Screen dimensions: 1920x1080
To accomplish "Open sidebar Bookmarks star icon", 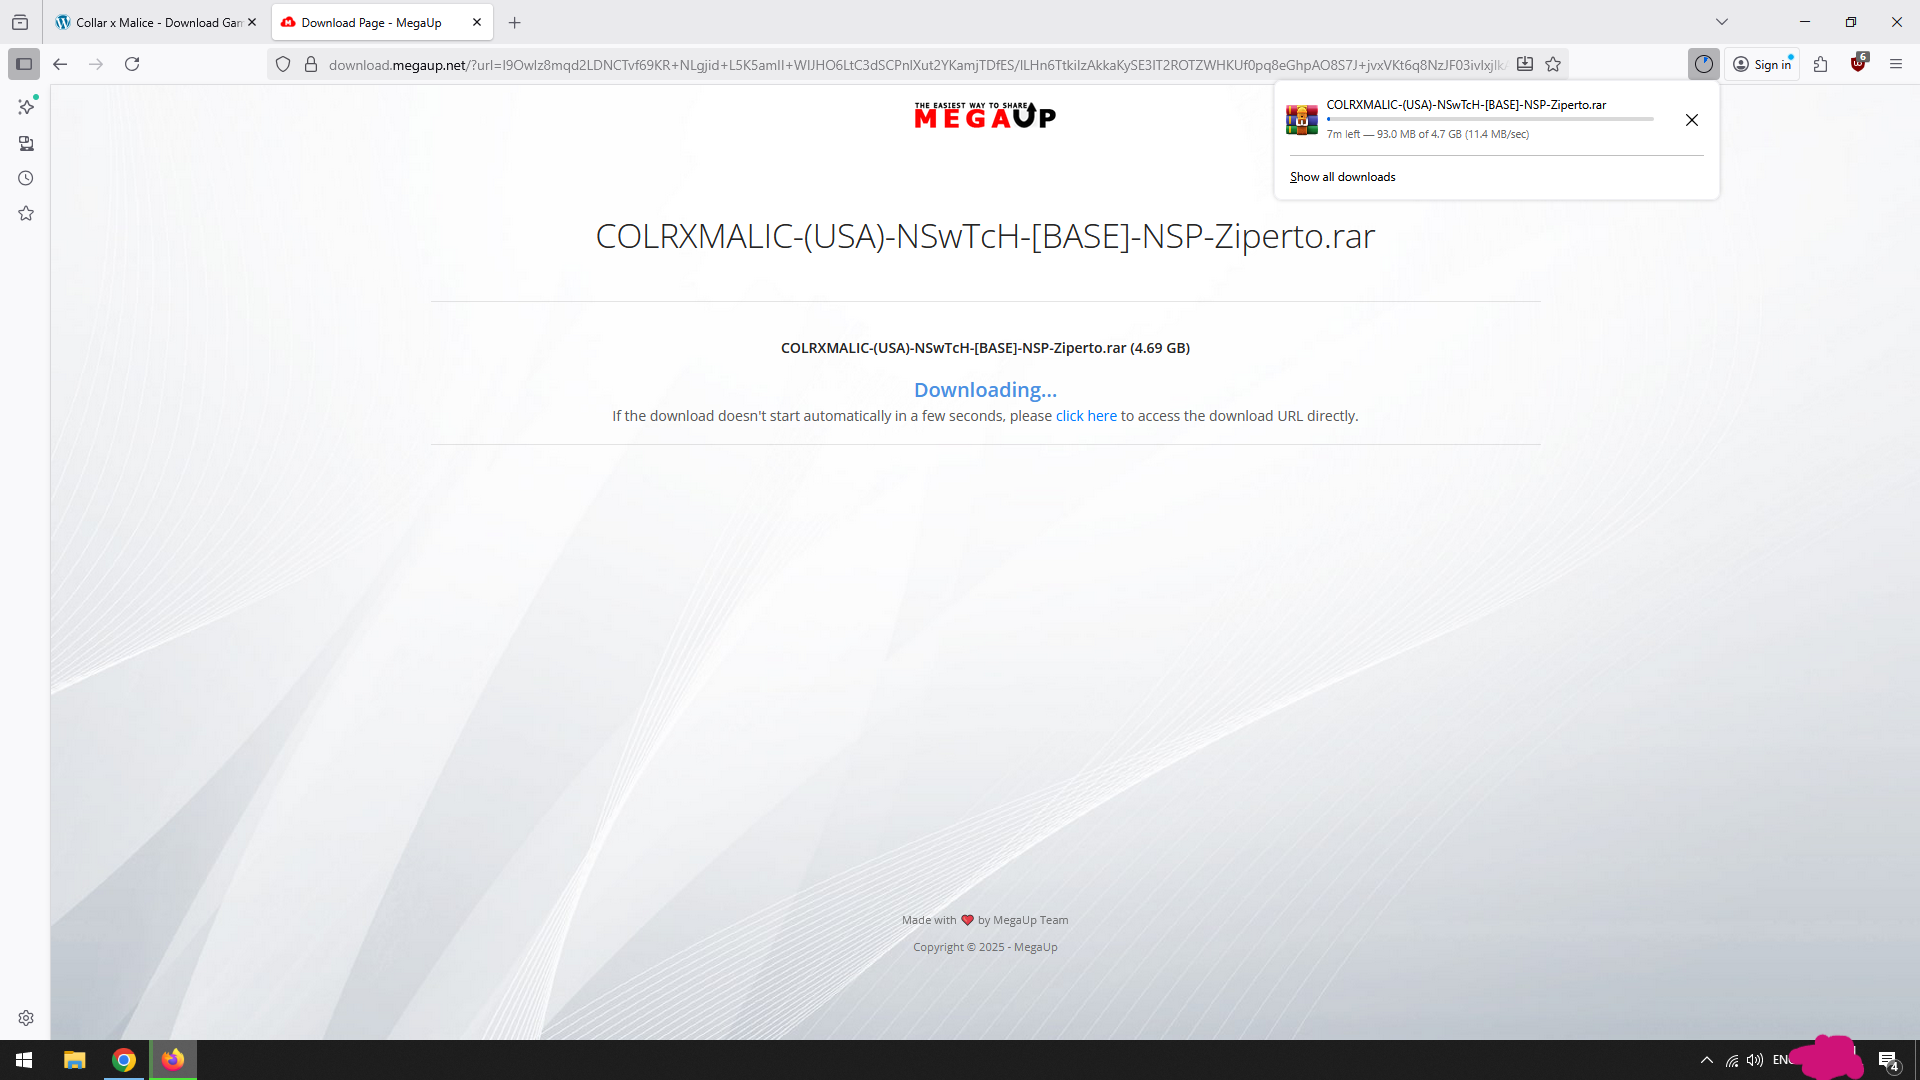I will click(26, 213).
